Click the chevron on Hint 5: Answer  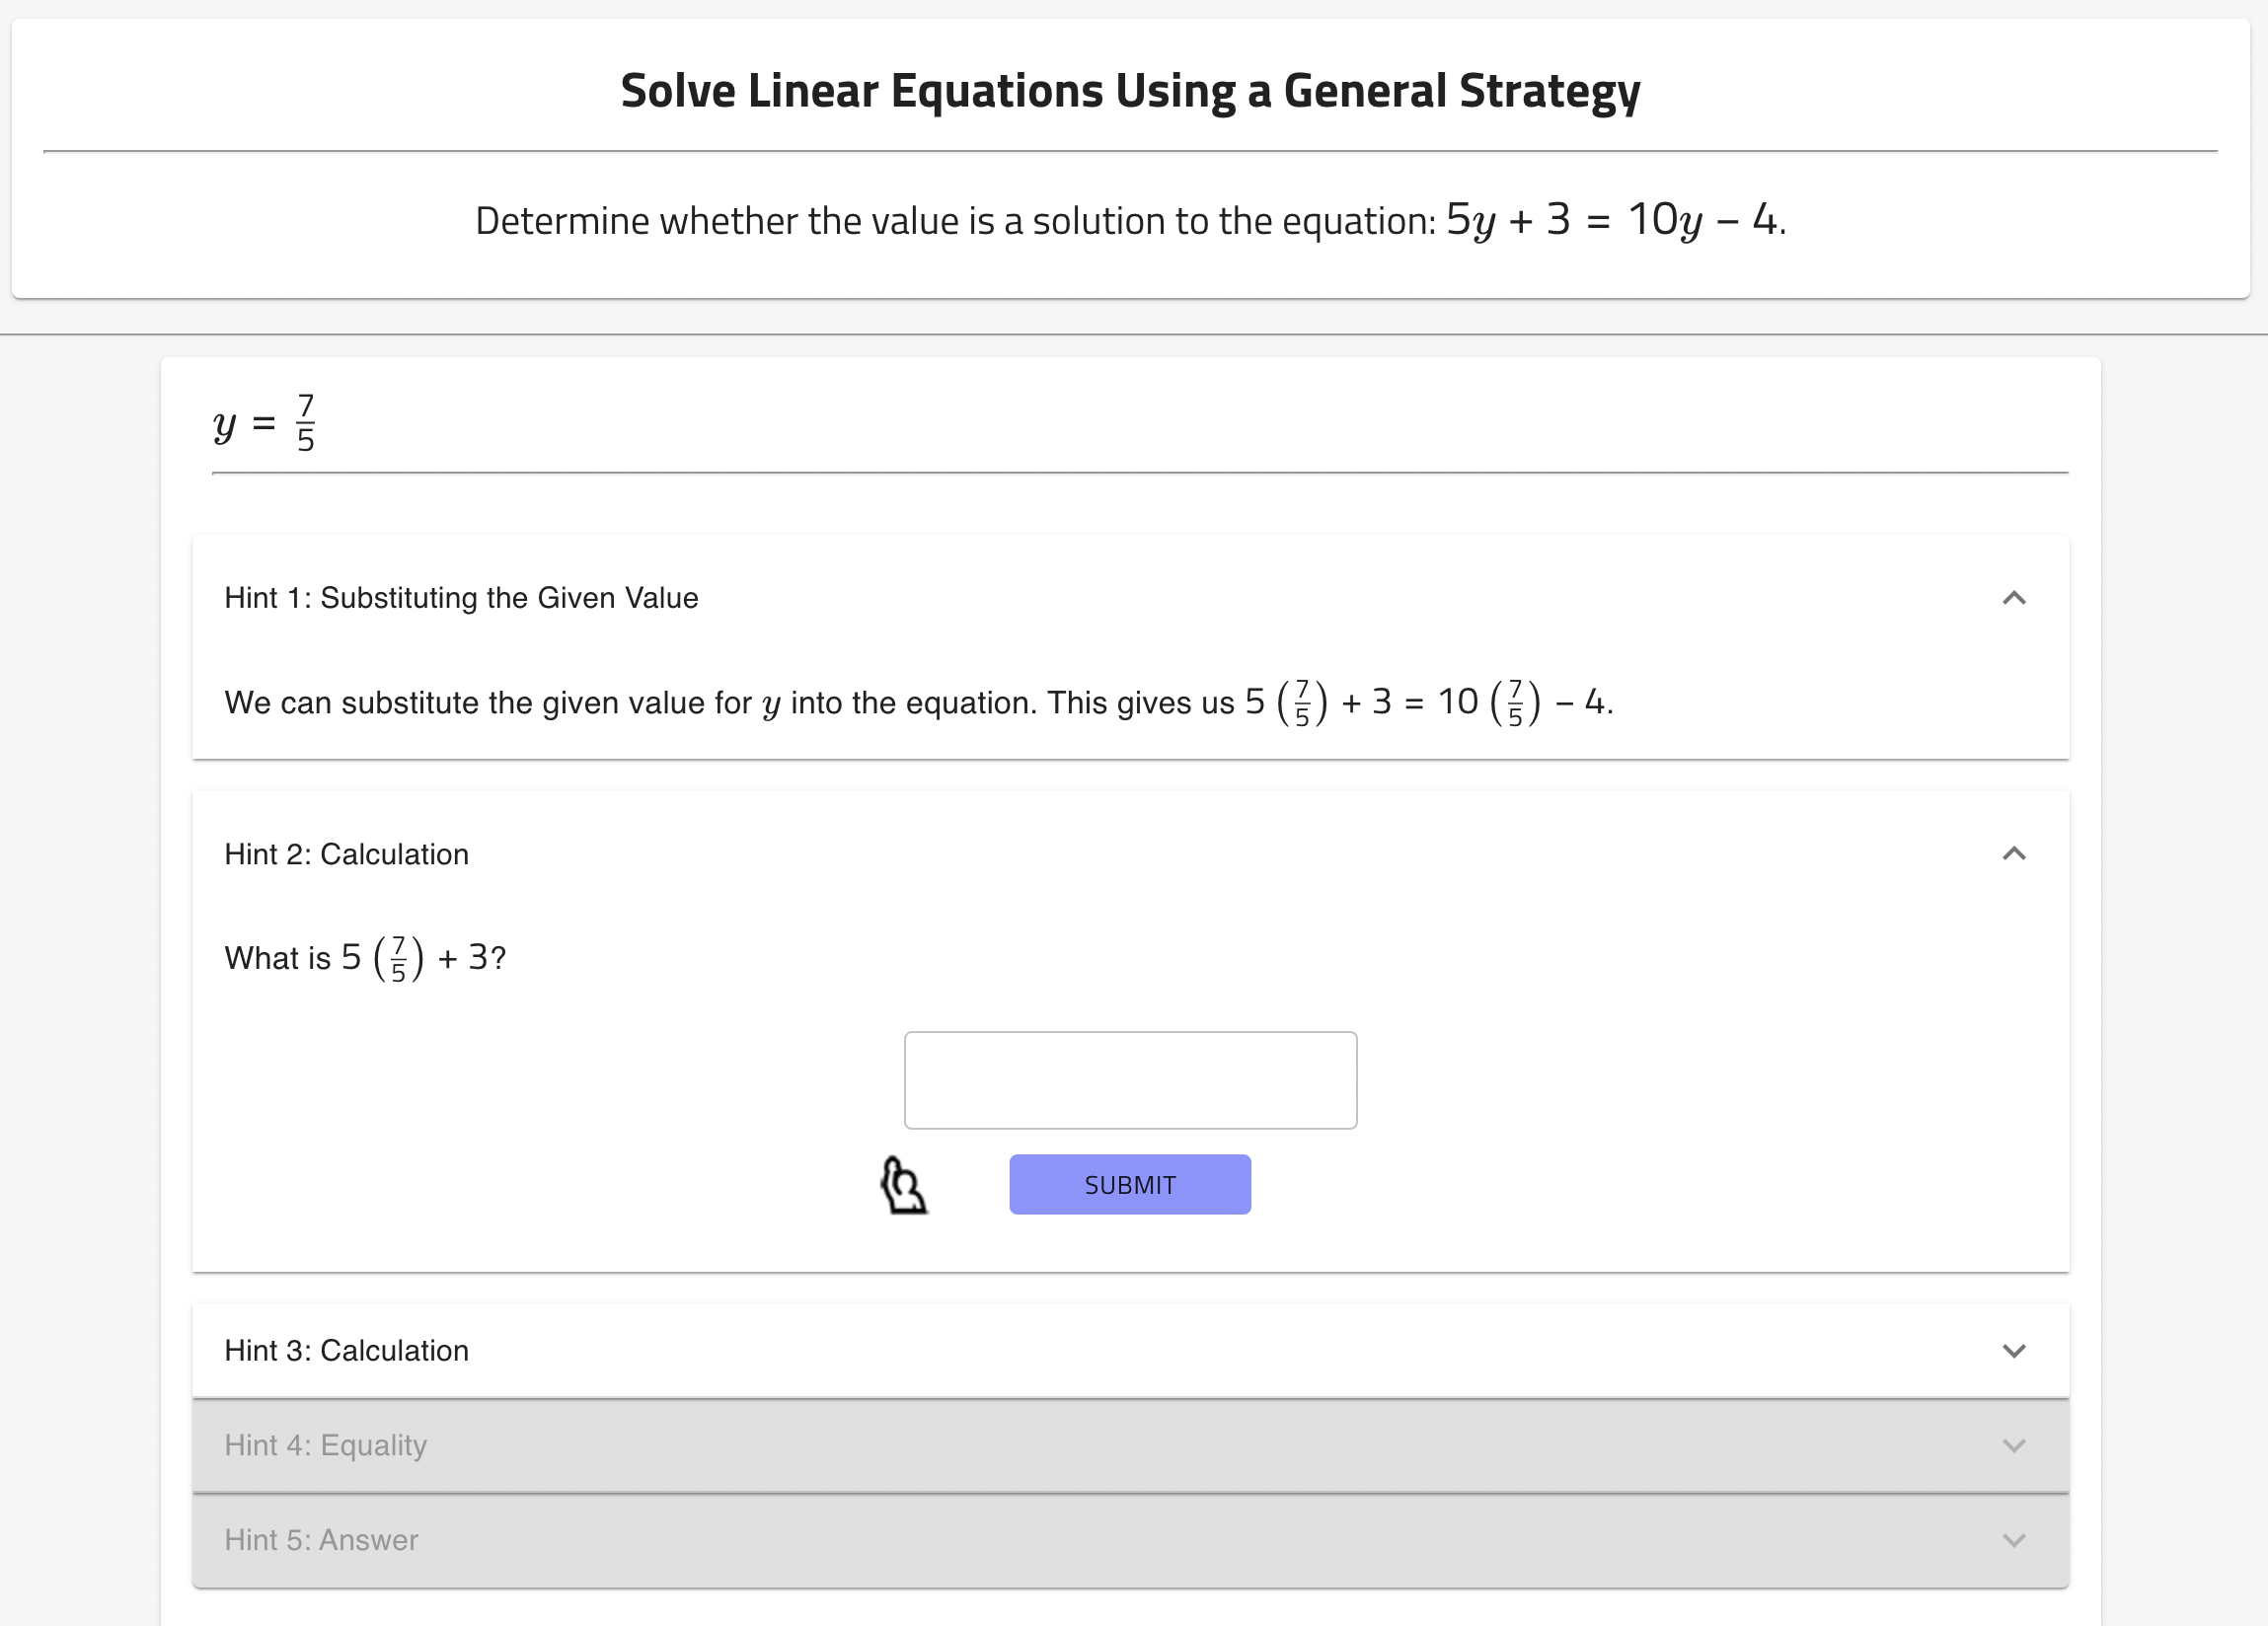(2013, 1540)
